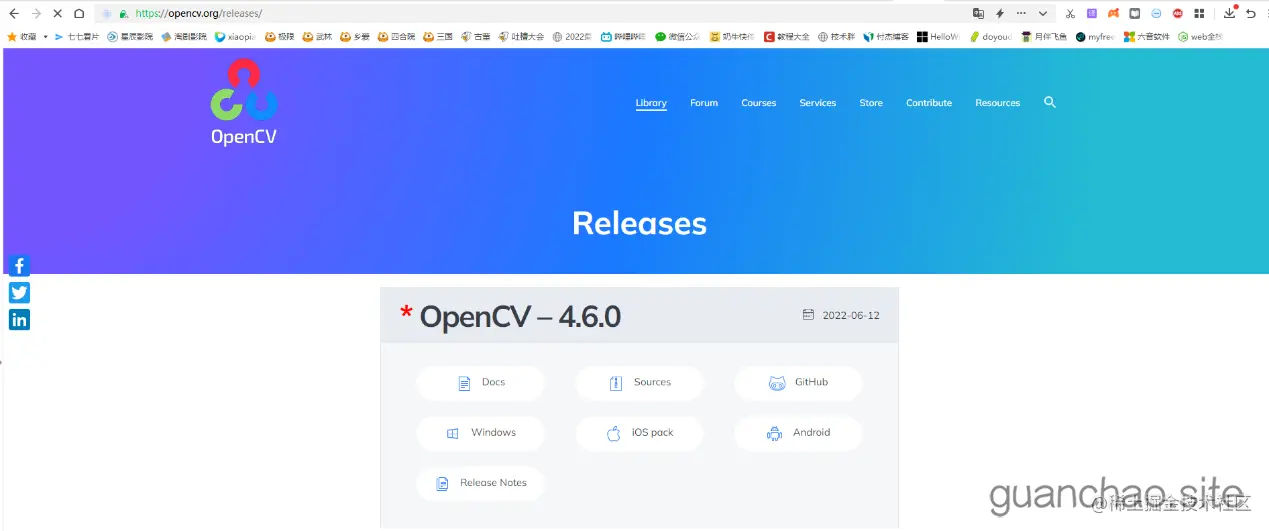The height and width of the screenshot is (531, 1269).
Task: Click the browser forward arrow
Action: pos(36,13)
